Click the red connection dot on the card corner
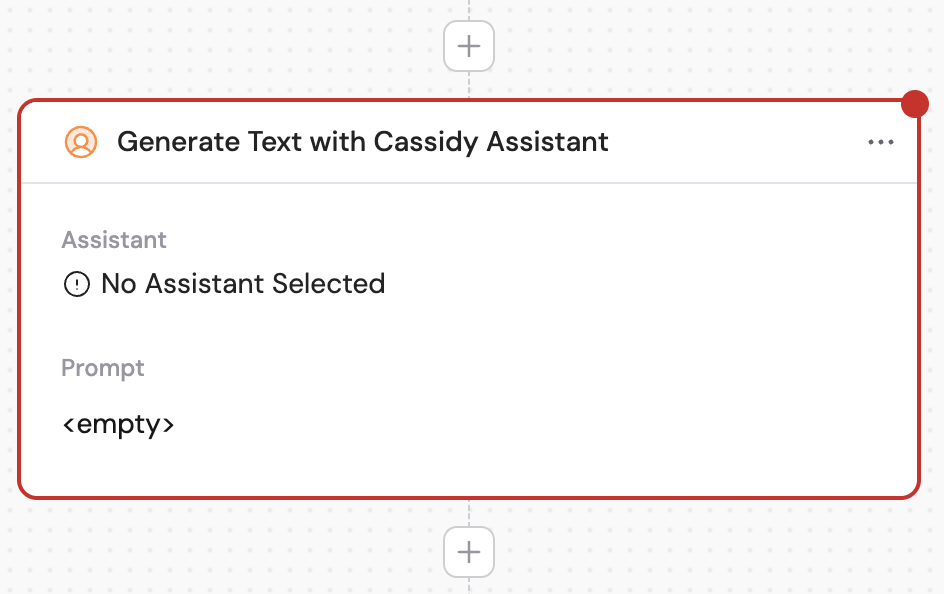 coord(916,103)
